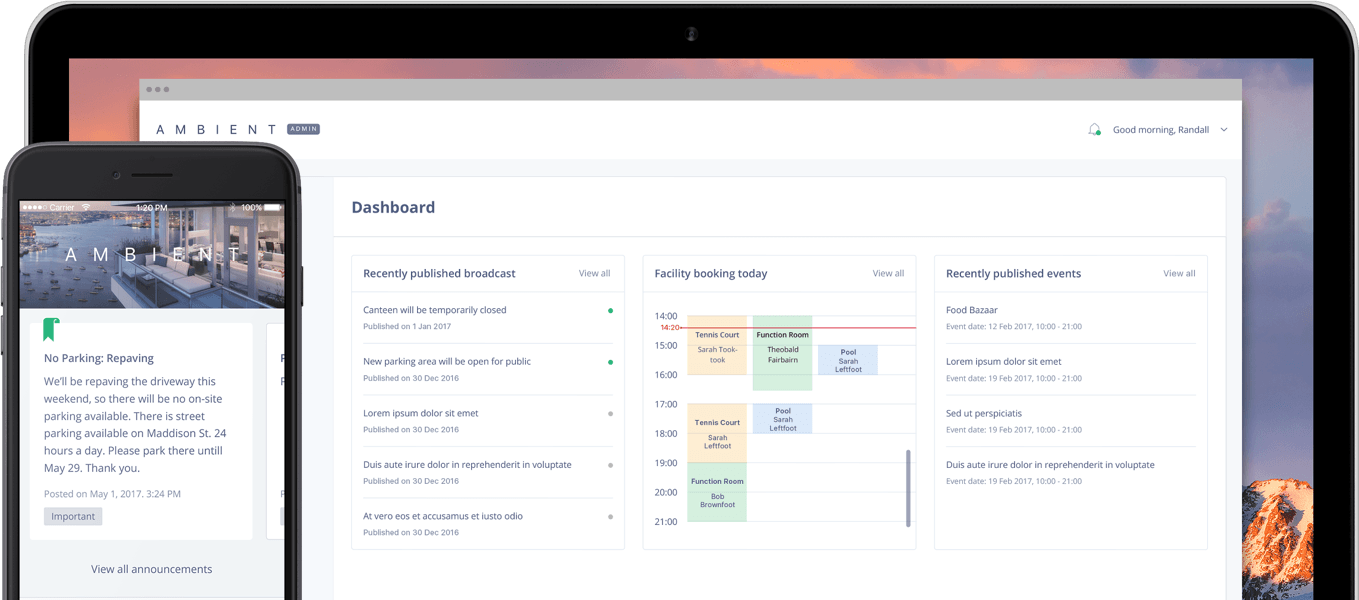Open the Food Bazaar event
This screenshot has width=1359, height=600.
(x=1071, y=318)
